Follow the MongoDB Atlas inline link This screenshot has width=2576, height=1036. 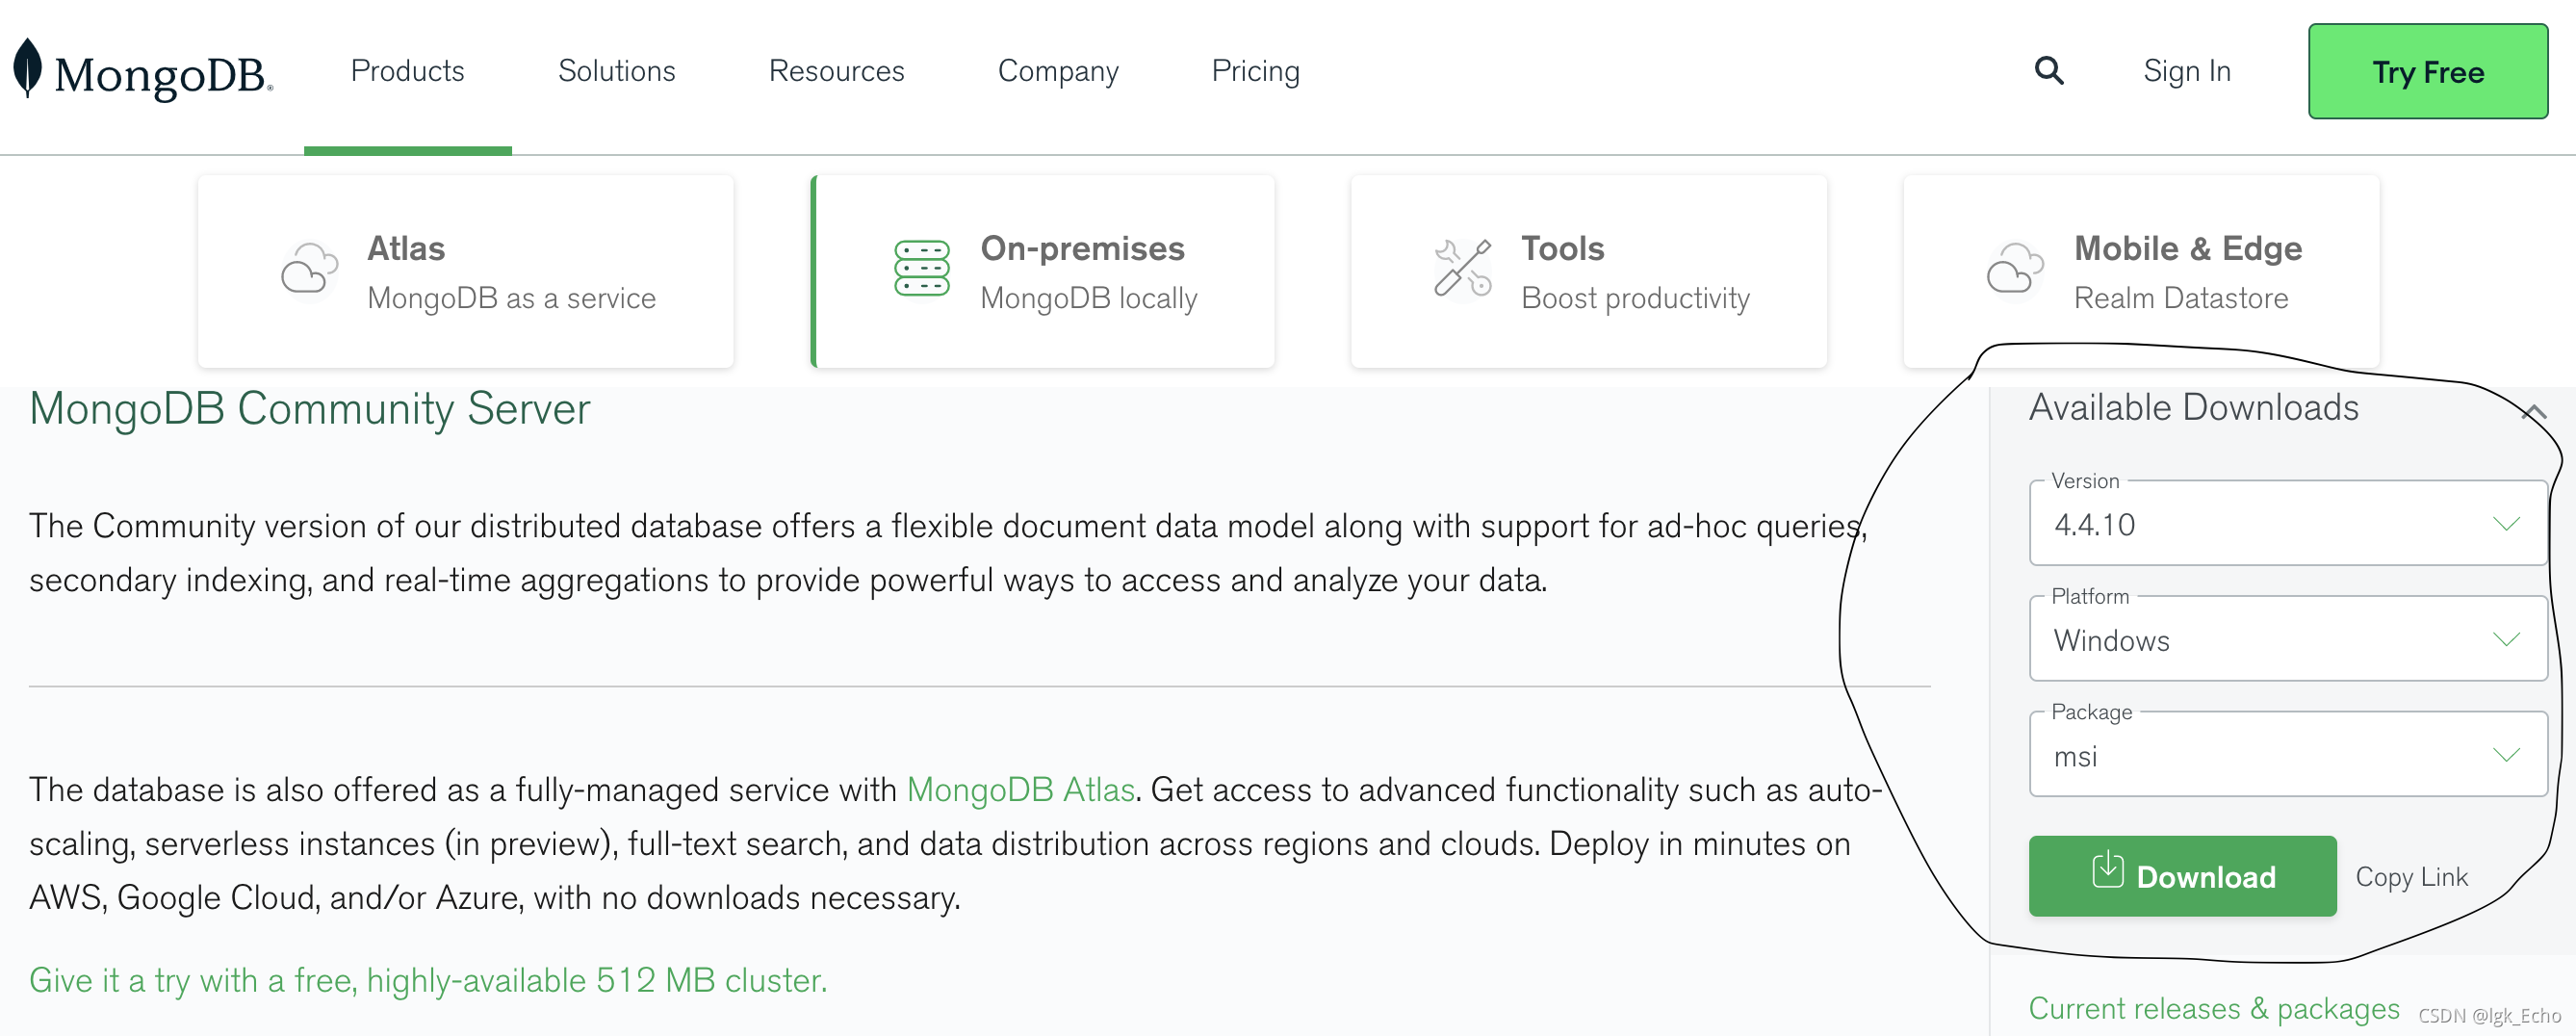click(x=1020, y=790)
